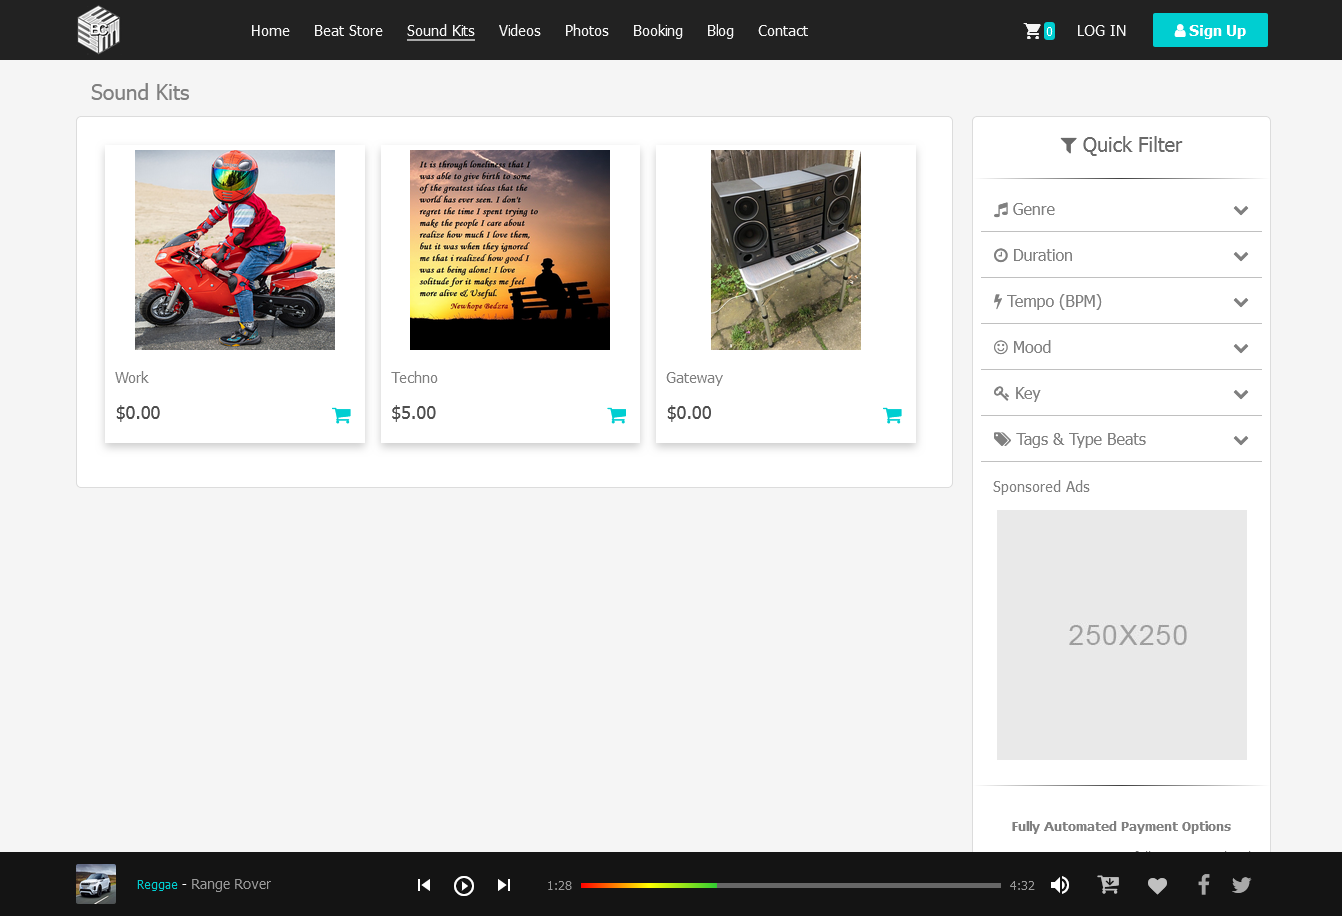1342x916 pixels.
Task: Click Fully Automated Payment Options text
Action: [x=1121, y=826]
